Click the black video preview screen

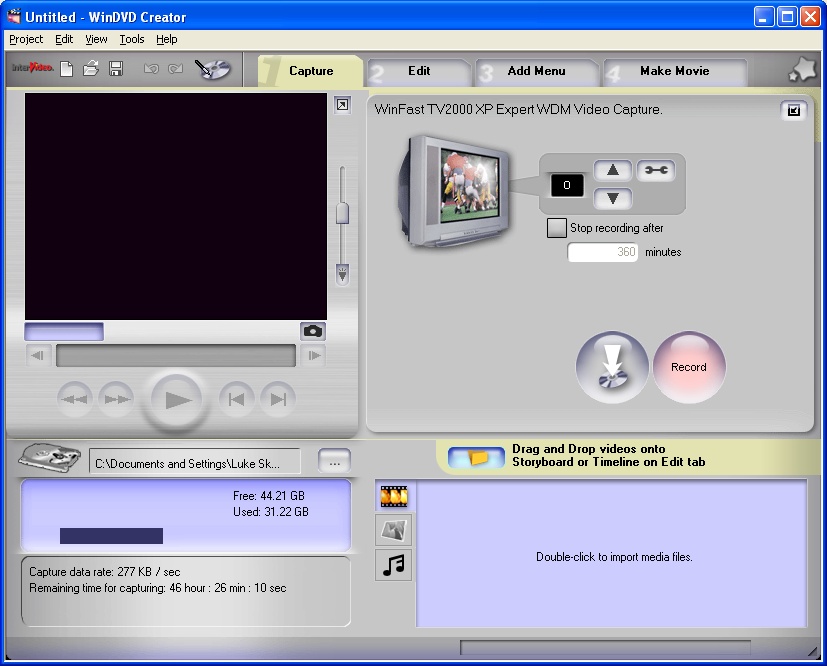176,206
